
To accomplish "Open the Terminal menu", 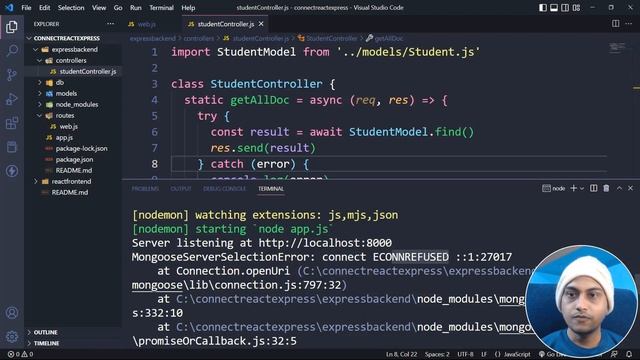I will (161, 8).
